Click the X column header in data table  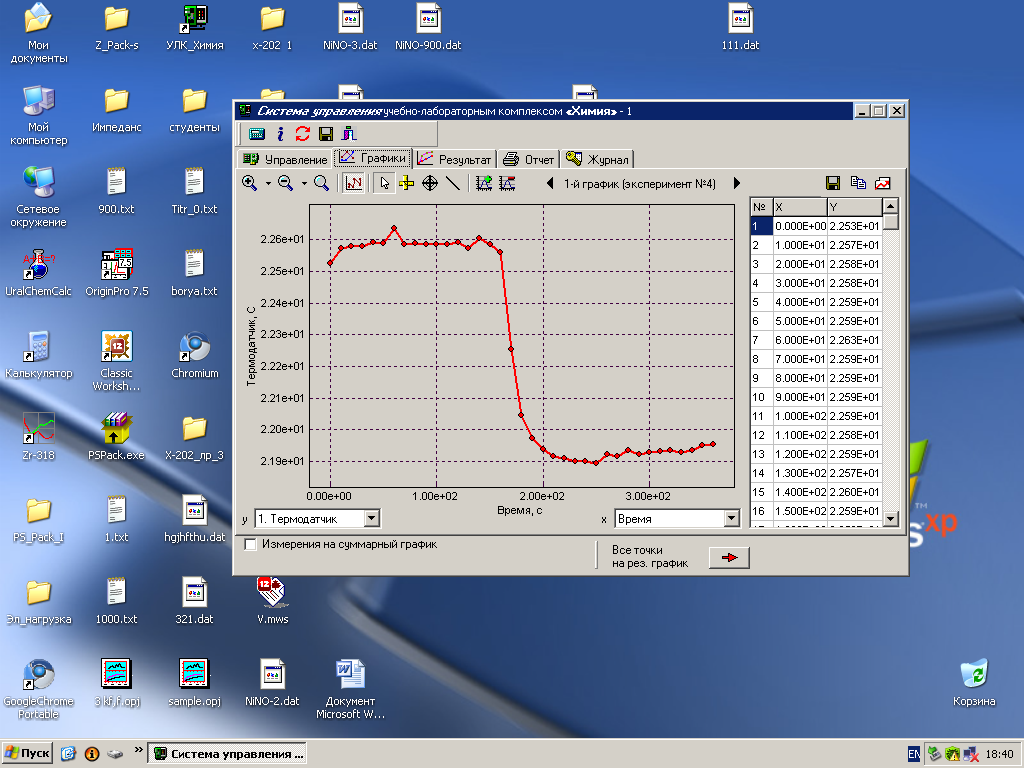(x=800, y=207)
